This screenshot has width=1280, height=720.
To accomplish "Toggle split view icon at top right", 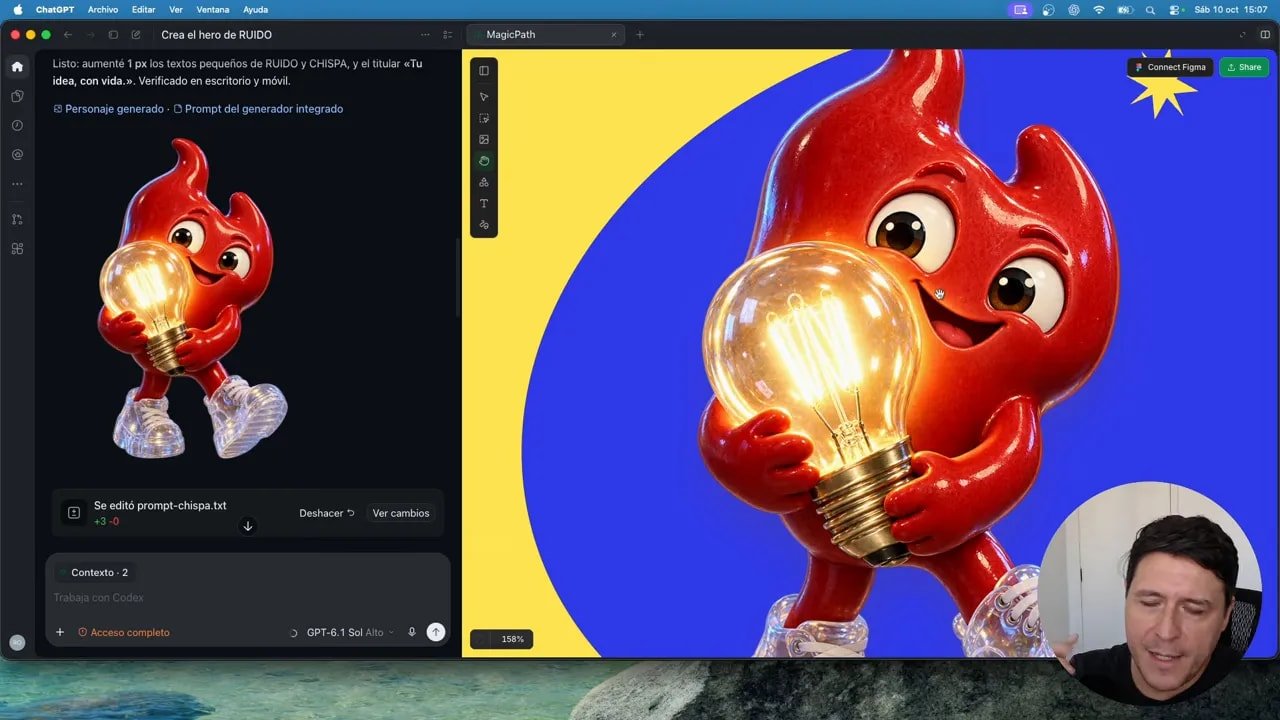I will [x=1266, y=35].
